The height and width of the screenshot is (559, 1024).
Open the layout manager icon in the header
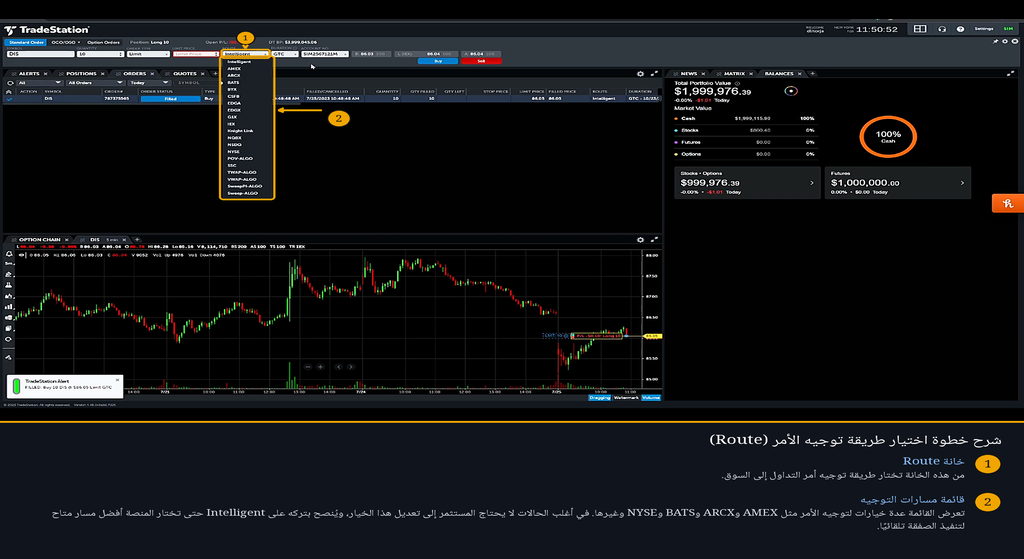(920, 29)
